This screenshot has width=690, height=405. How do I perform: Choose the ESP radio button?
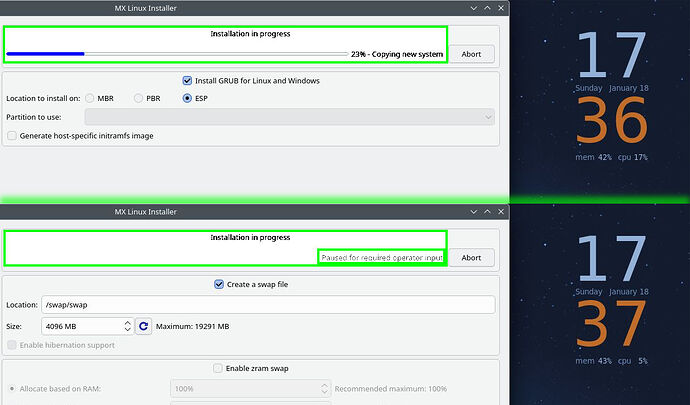coord(187,98)
